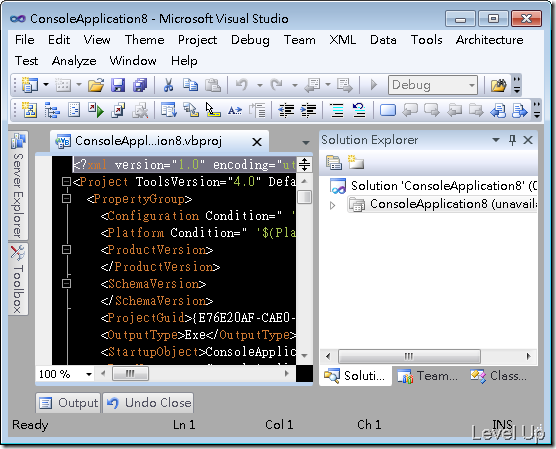This screenshot has width=556, height=449.
Task: Click editor scroll down arrow
Action: (x=304, y=355)
